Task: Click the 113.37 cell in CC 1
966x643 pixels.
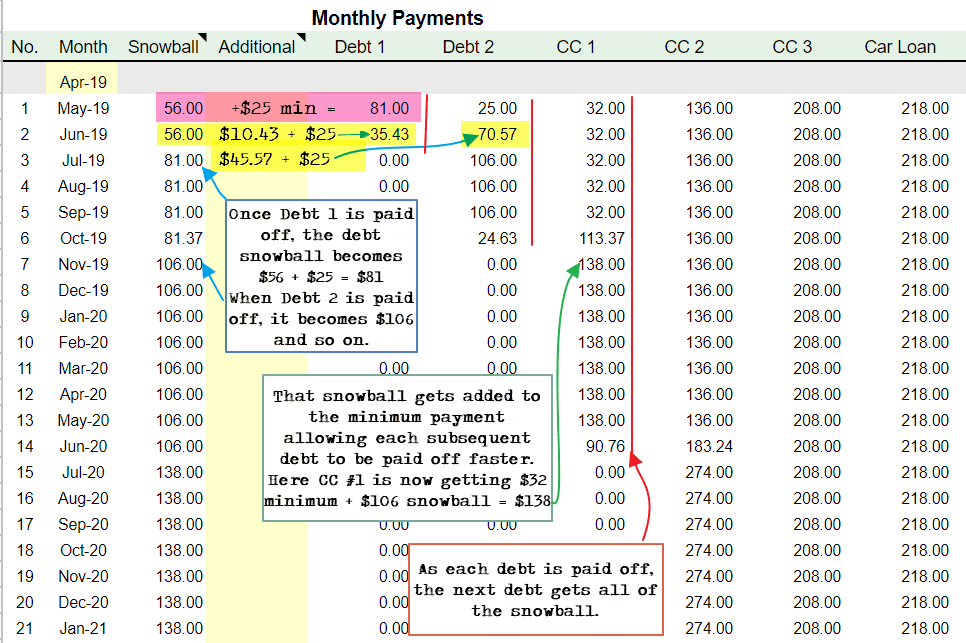Action: pos(601,238)
